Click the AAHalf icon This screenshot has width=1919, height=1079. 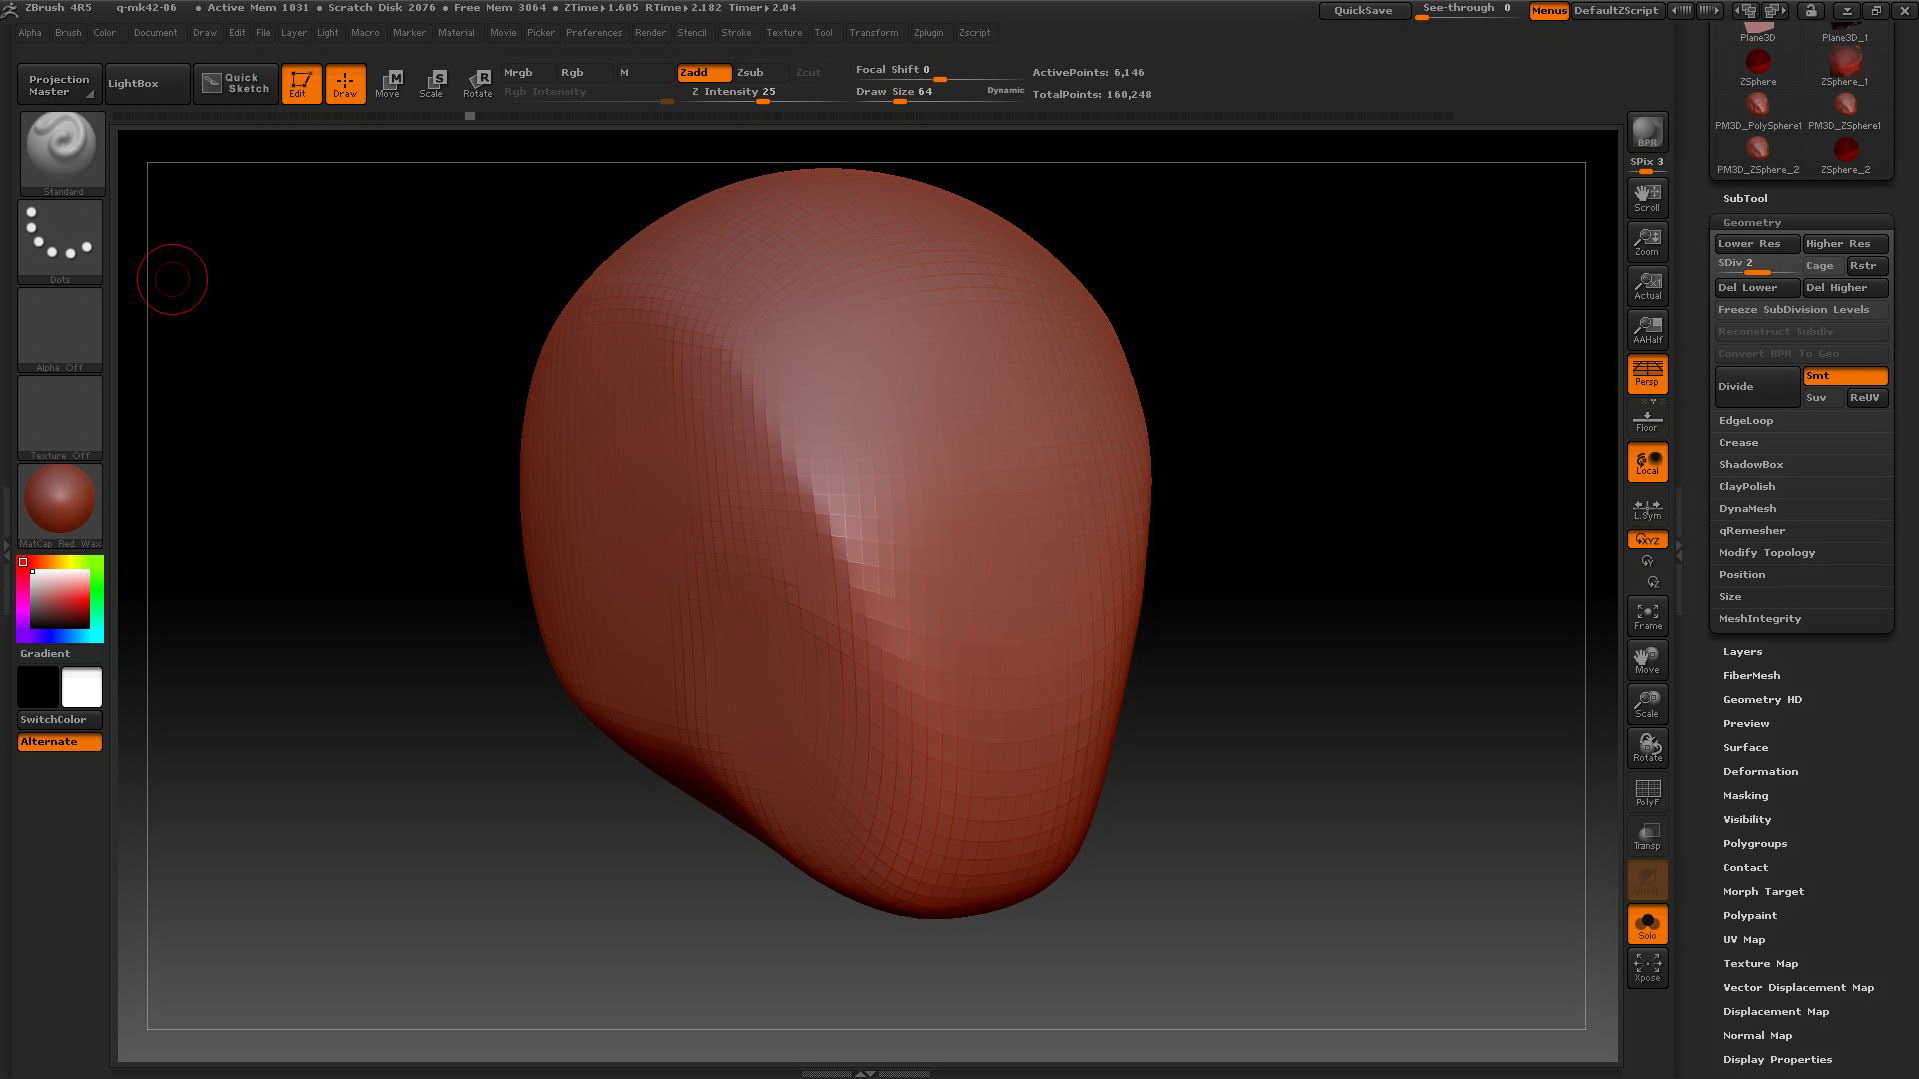(1647, 330)
